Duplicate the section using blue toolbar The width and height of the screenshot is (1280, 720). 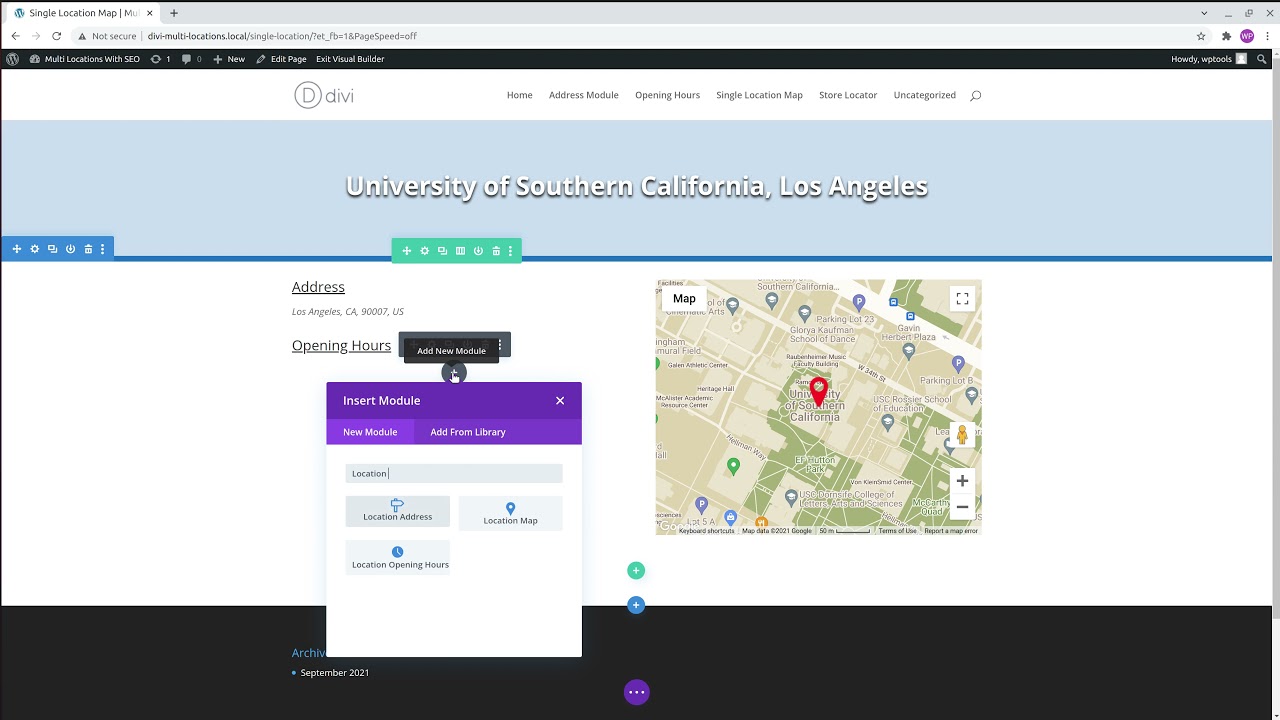pyautogui.click(x=53, y=249)
